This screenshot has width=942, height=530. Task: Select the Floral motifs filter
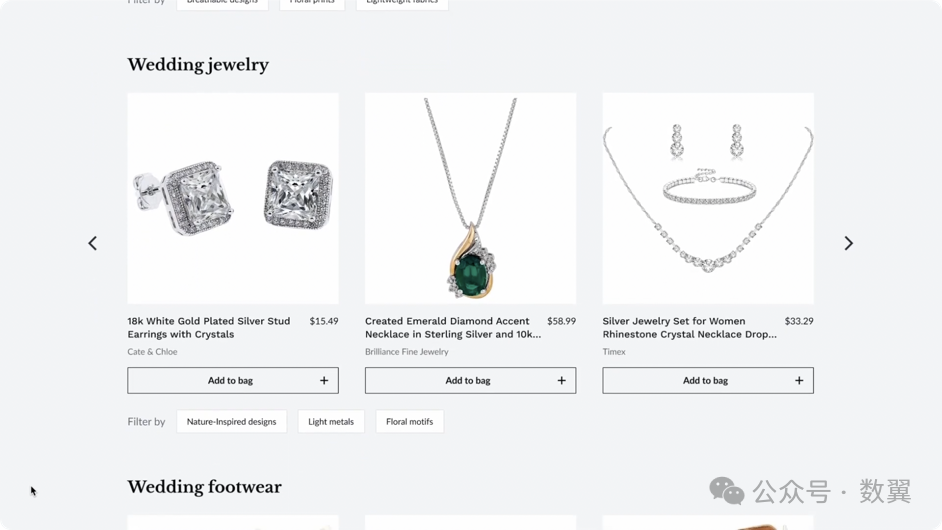pos(410,422)
